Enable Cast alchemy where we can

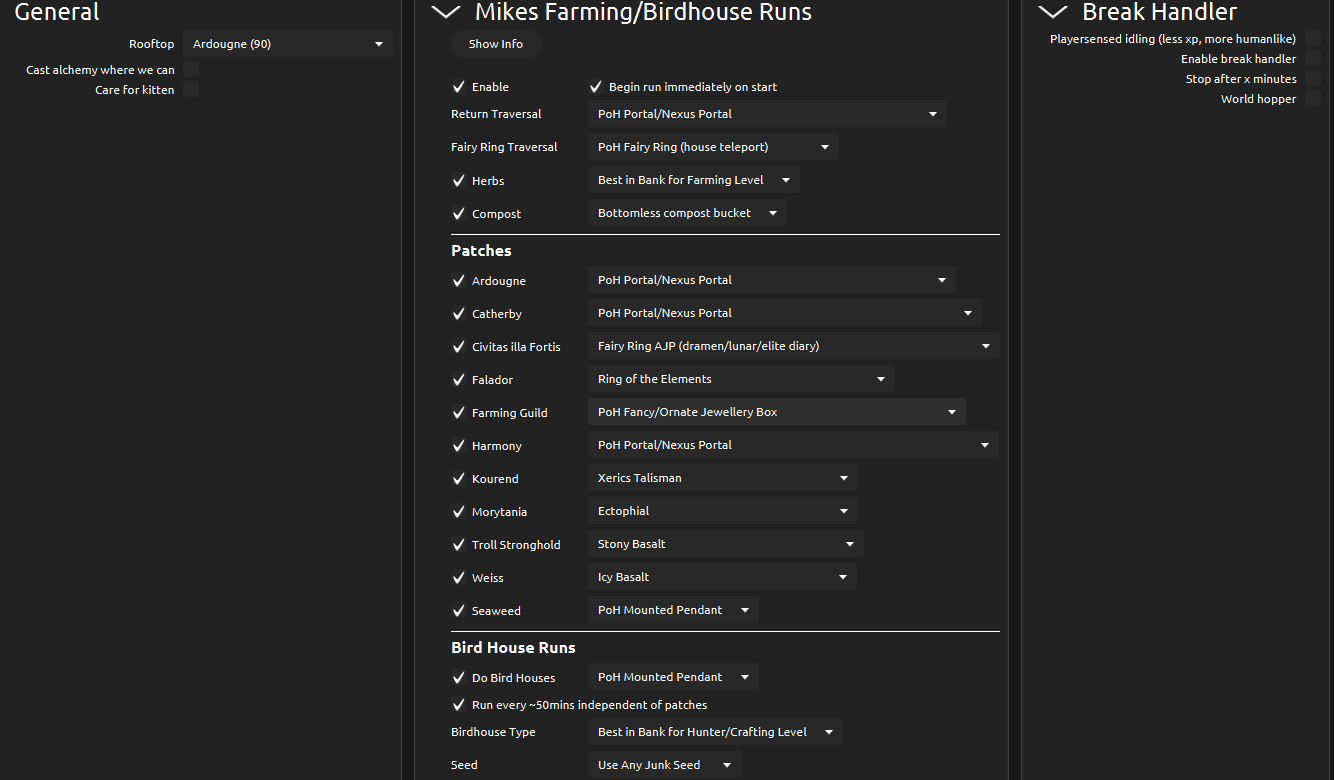(190, 70)
